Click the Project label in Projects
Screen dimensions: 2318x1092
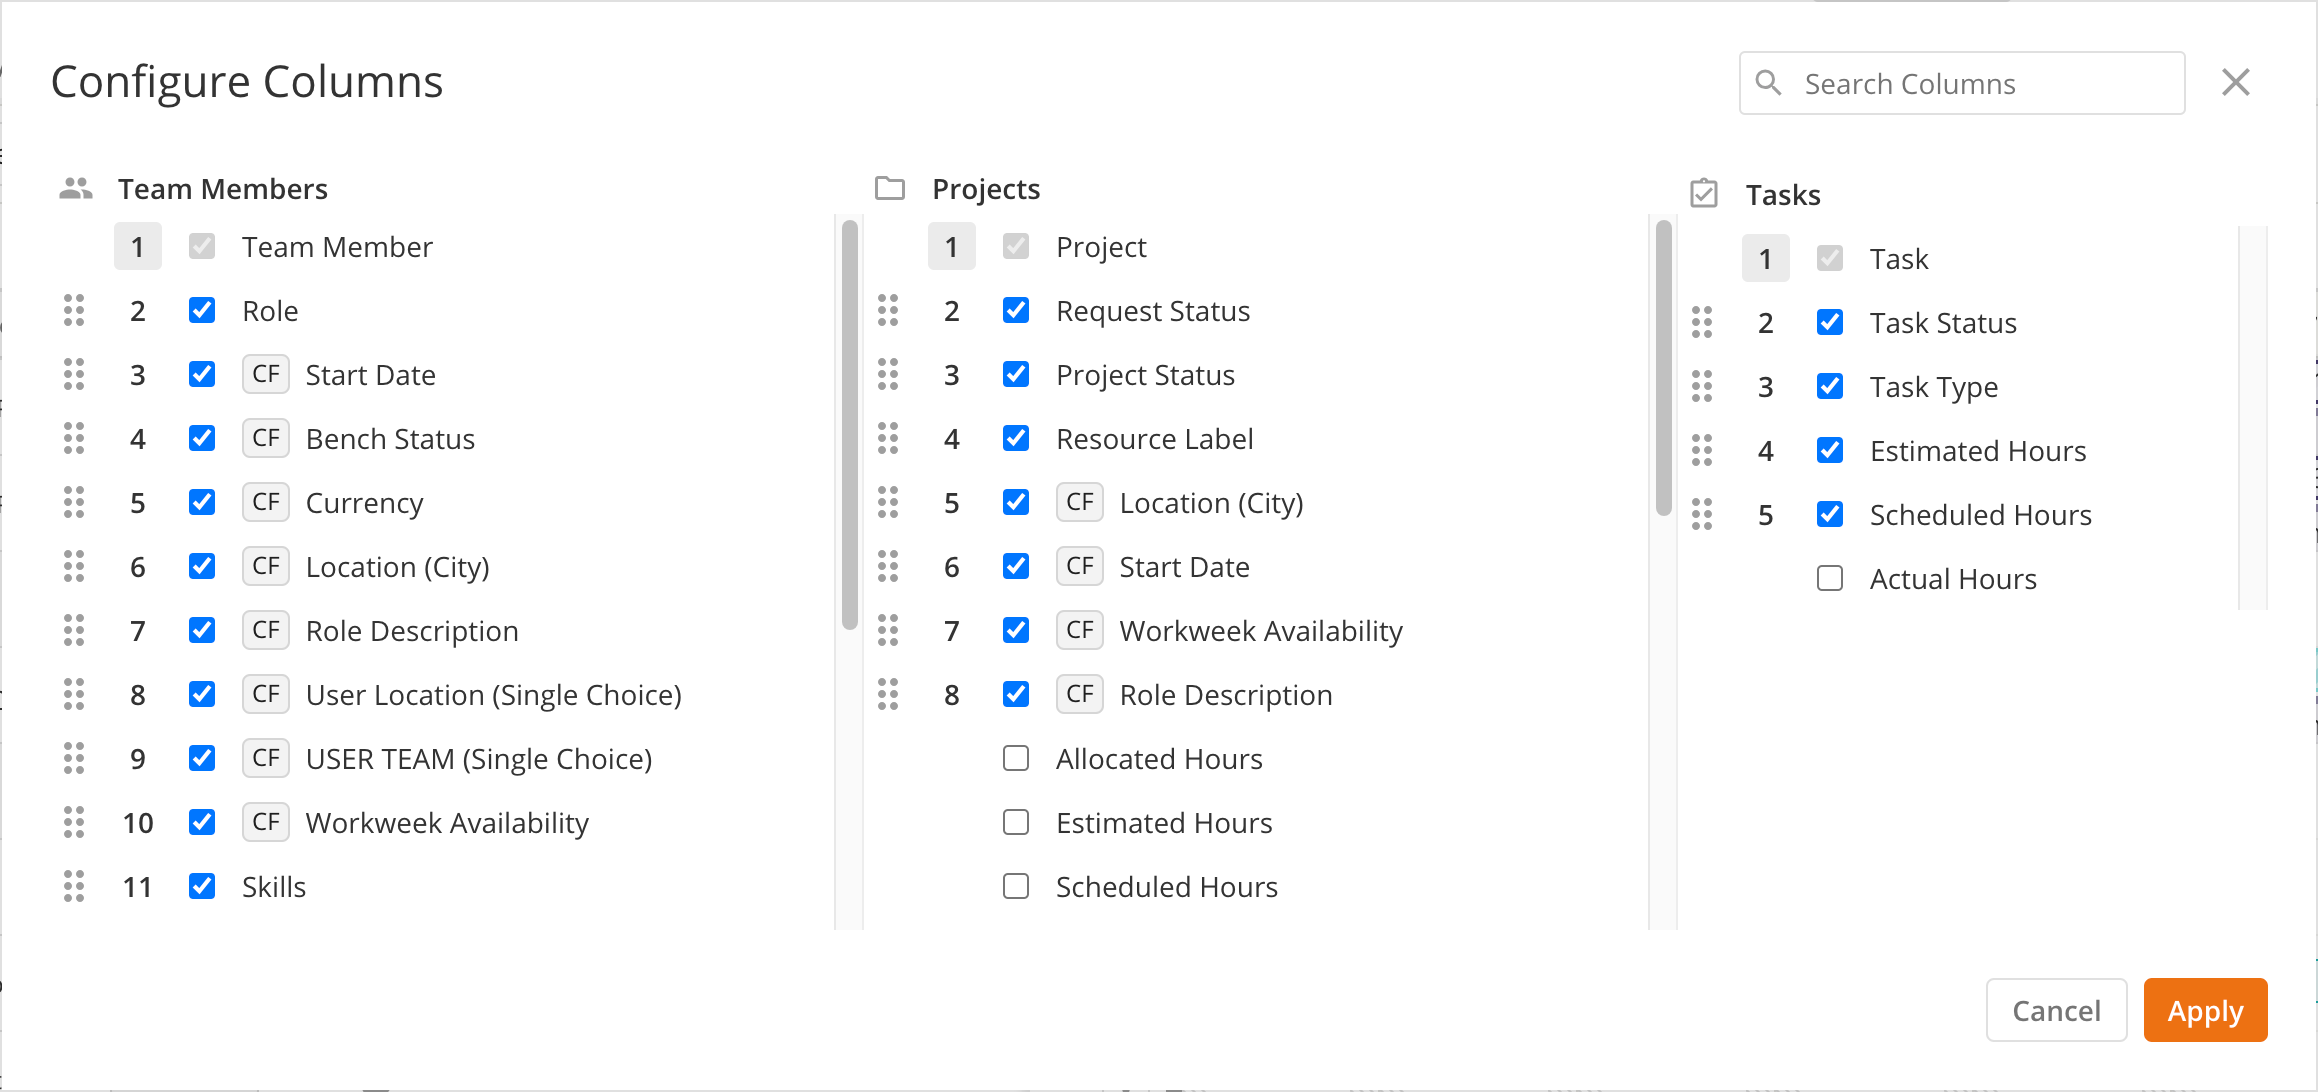(1101, 247)
